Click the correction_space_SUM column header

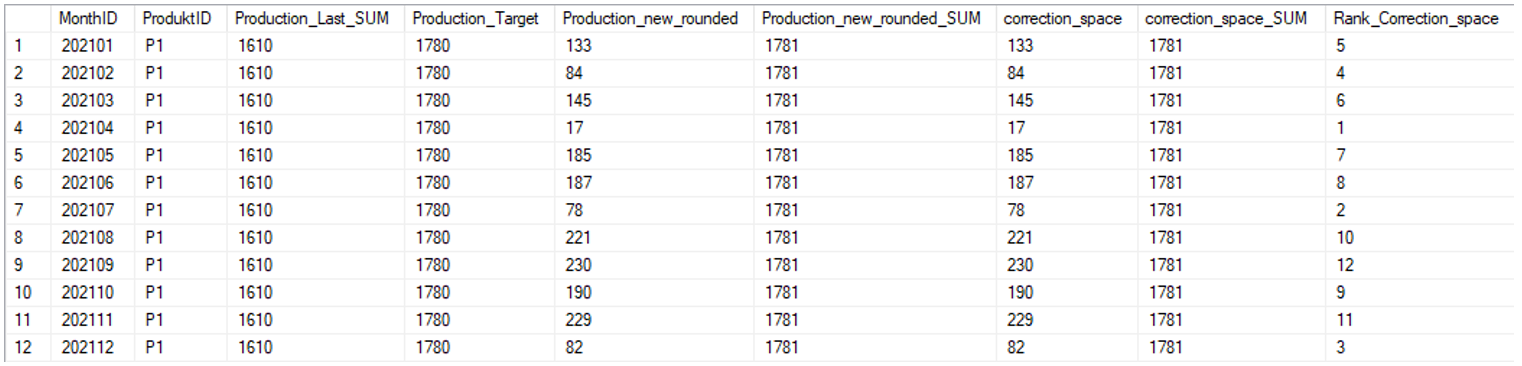pyautogui.click(x=1231, y=19)
